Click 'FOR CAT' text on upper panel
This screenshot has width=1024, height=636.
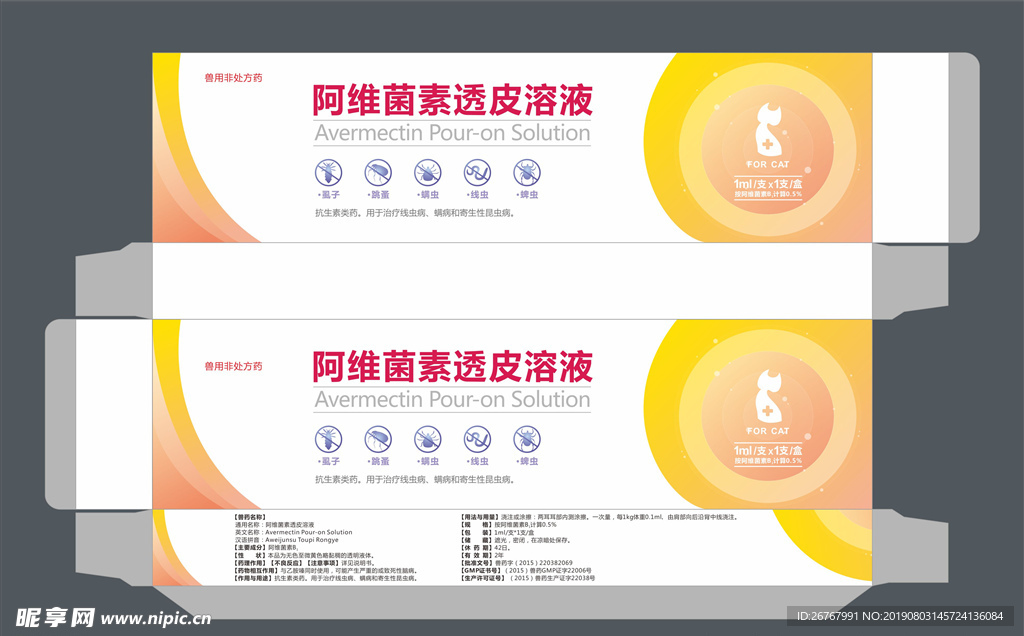click(x=768, y=165)
